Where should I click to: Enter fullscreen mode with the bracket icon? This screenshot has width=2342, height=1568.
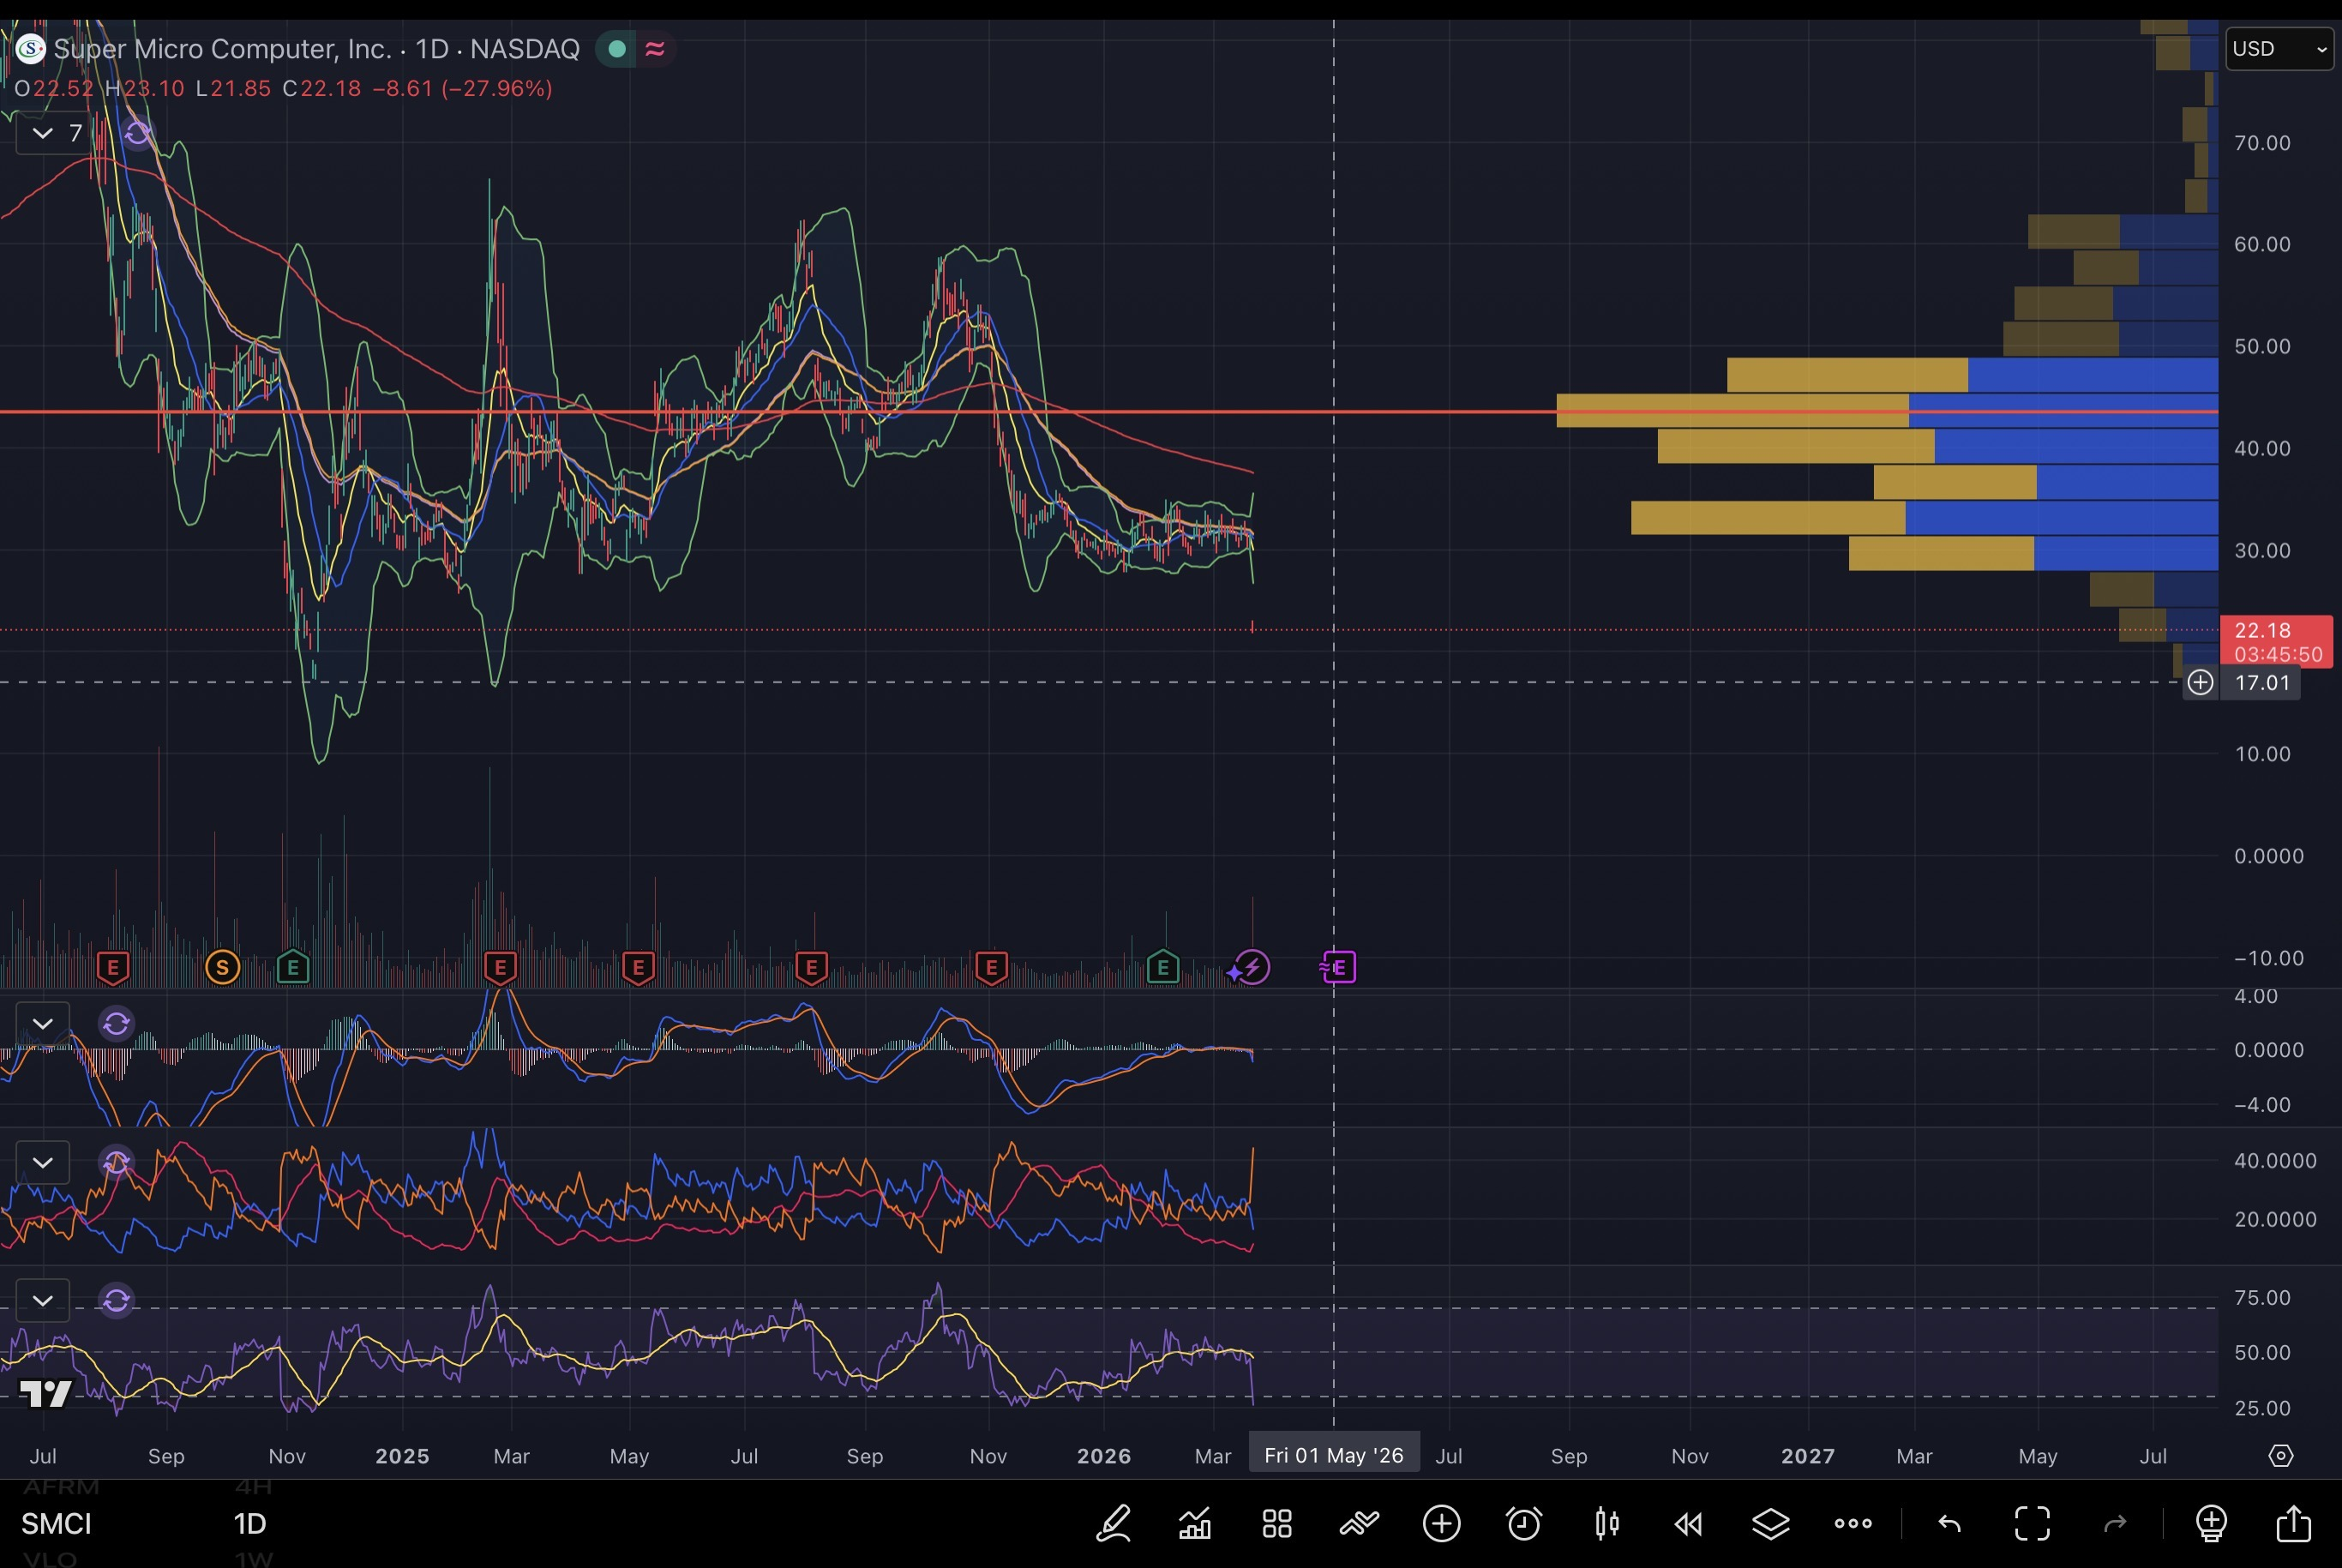point(2032,1524)
